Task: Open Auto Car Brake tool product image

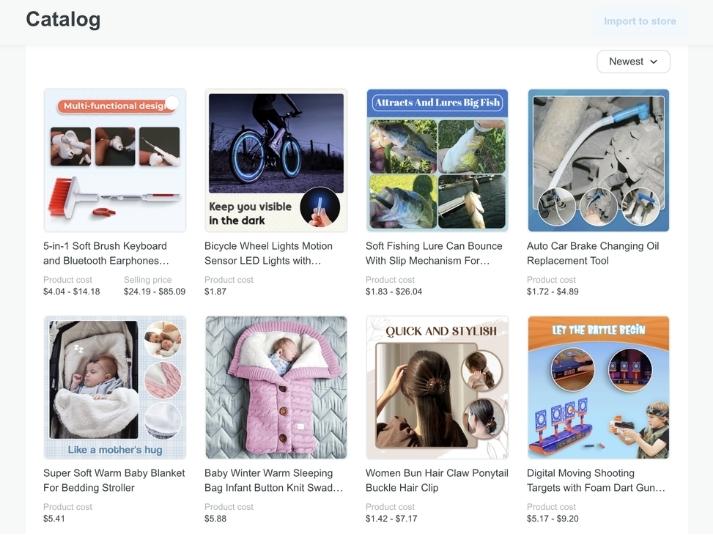Action: pyautogui.click(x=598, y=160)
